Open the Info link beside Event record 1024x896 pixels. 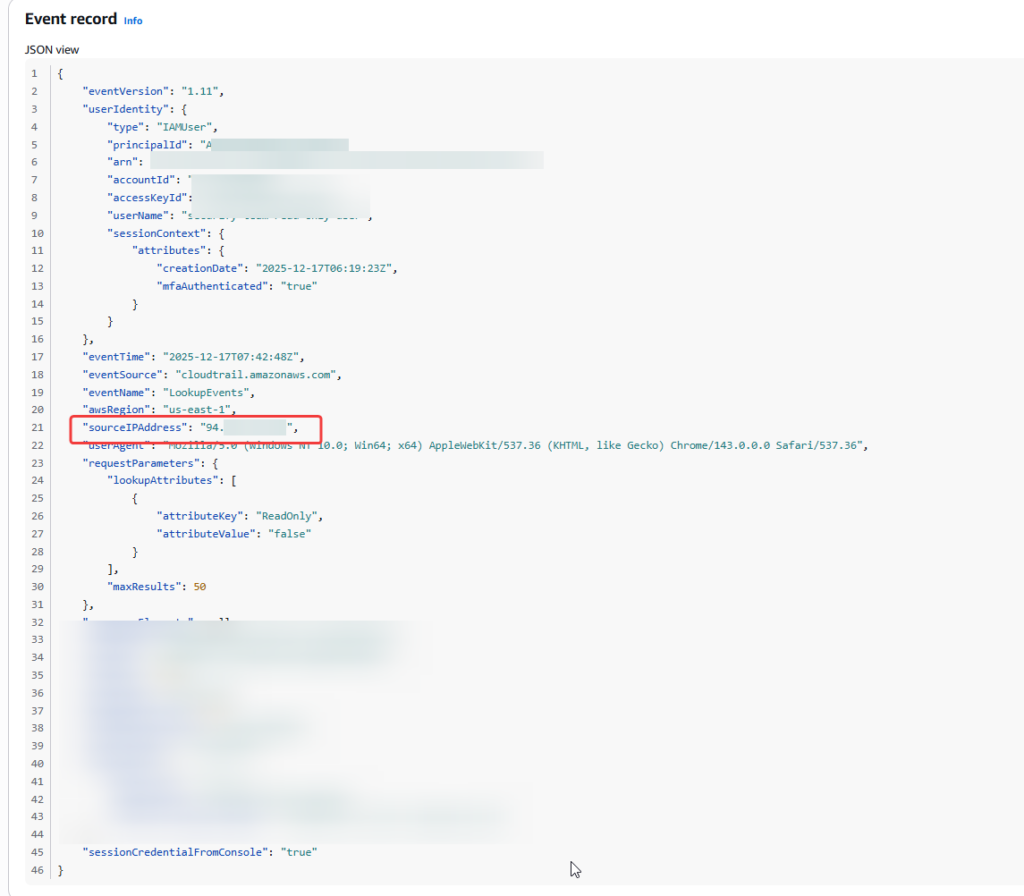(x=132, y=20)
